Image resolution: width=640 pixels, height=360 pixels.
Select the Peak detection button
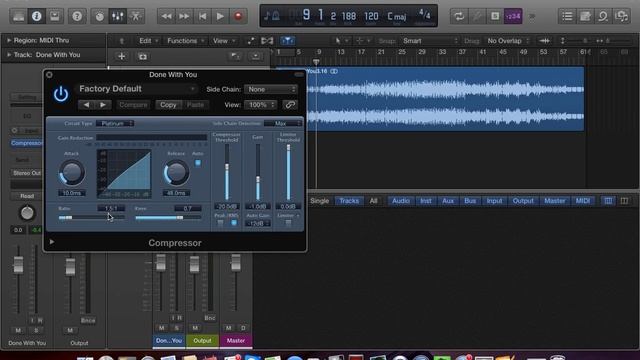coord(220,223)
